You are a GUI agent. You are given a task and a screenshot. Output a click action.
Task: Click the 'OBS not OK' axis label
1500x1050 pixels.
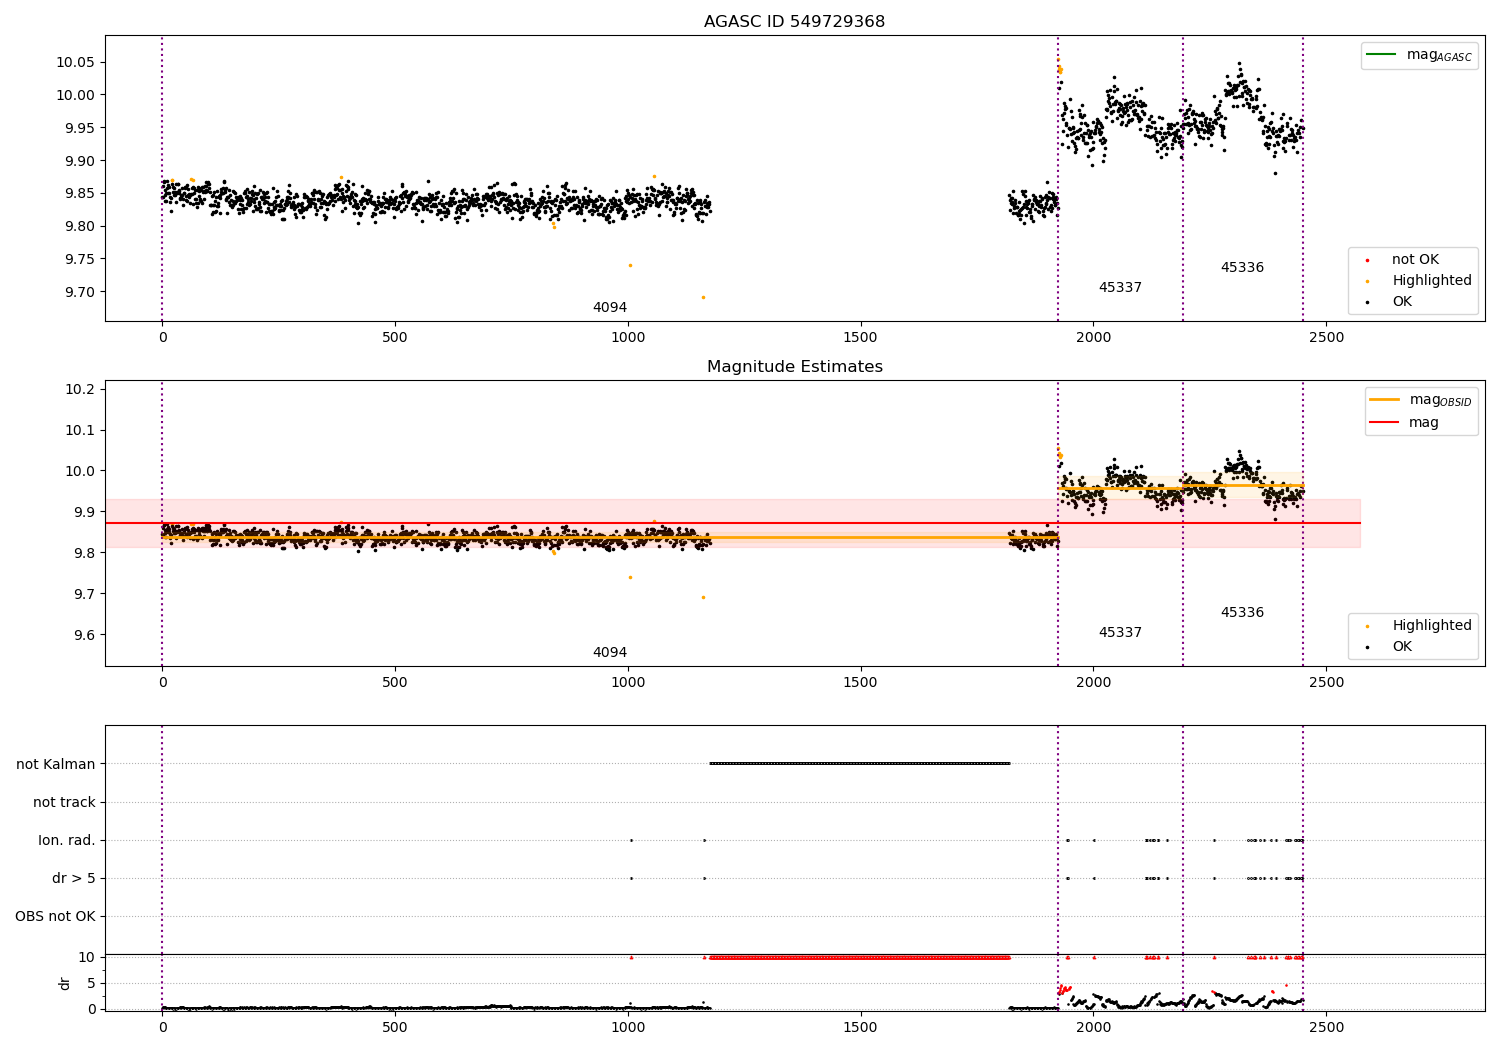pyautogui.click(x=55, y=917)
